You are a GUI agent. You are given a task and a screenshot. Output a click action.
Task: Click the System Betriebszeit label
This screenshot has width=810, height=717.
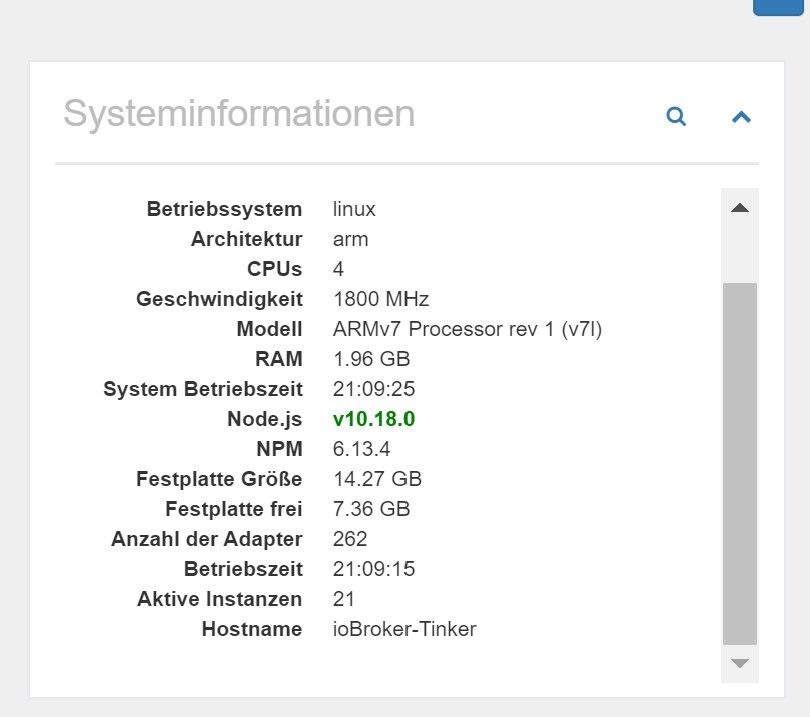pos(202,389)
